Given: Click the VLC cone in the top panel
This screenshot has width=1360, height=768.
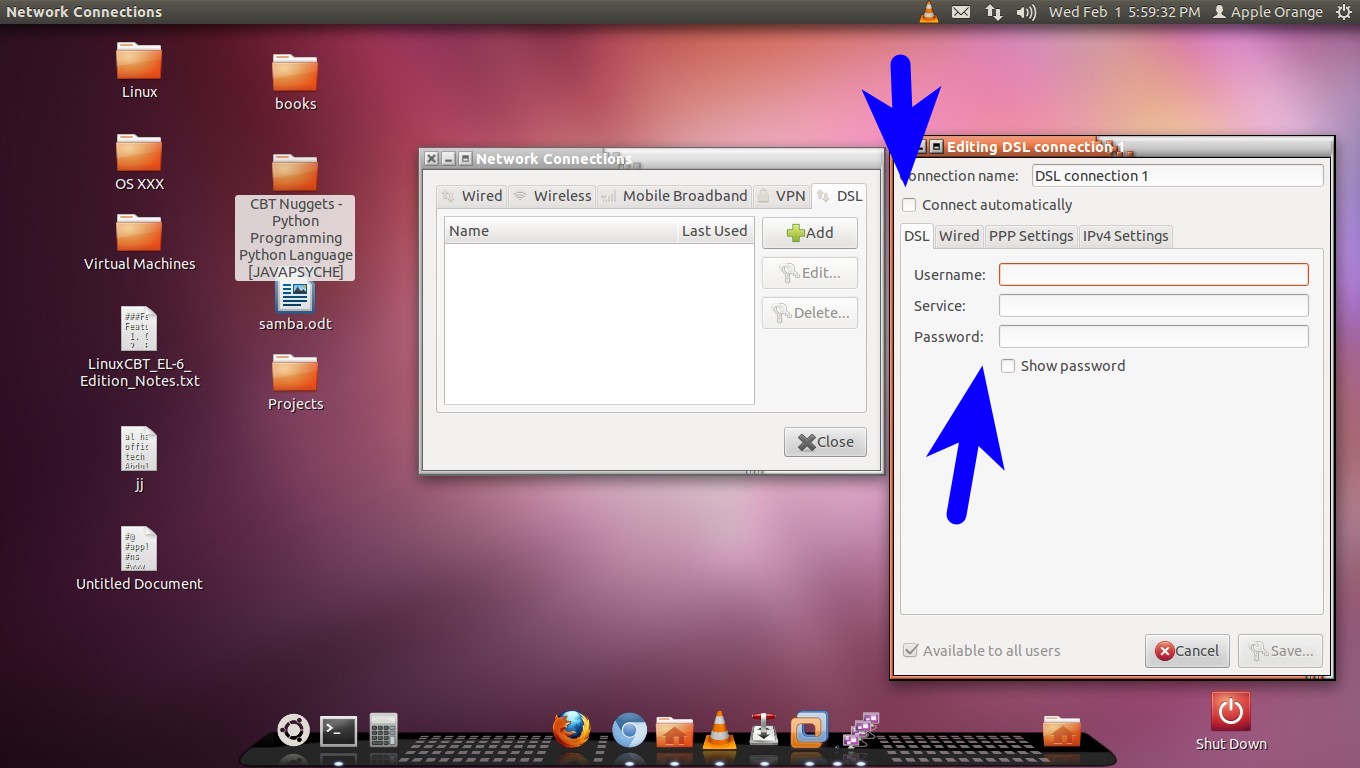Looking at the screenshot, I should click(x=929, y=12).
